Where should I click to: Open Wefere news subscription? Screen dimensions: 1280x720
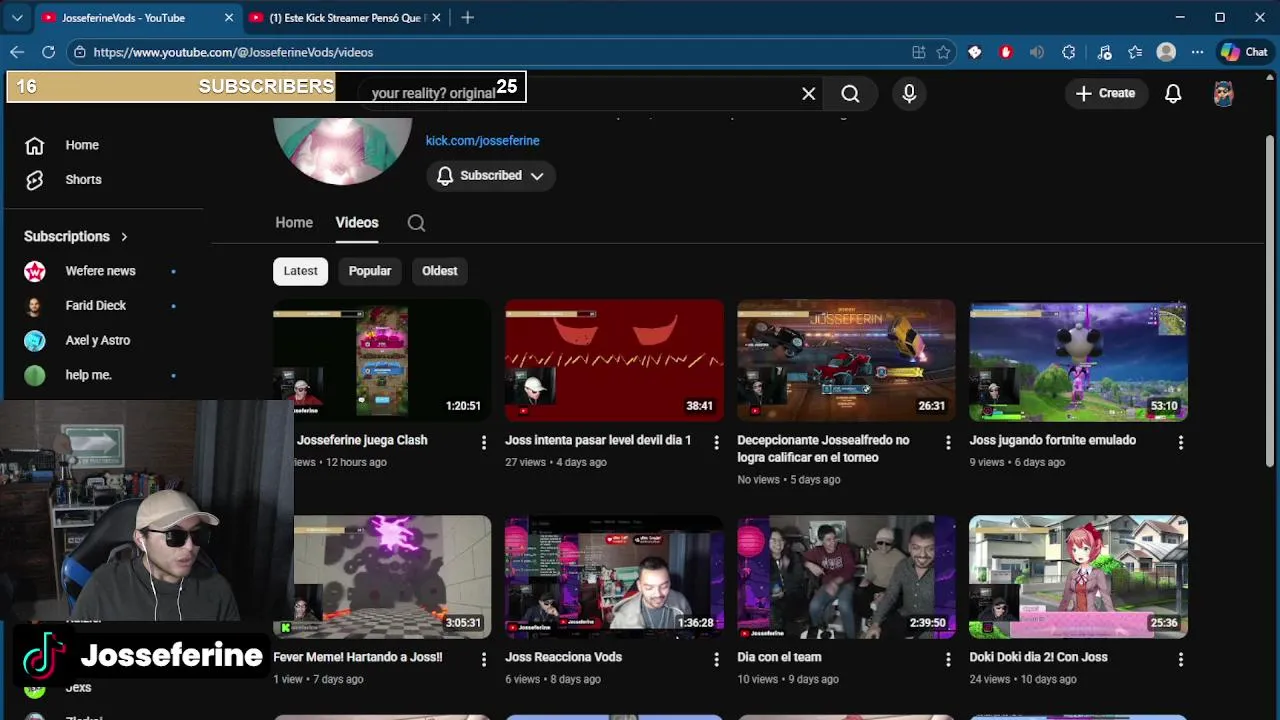[100, 271]
